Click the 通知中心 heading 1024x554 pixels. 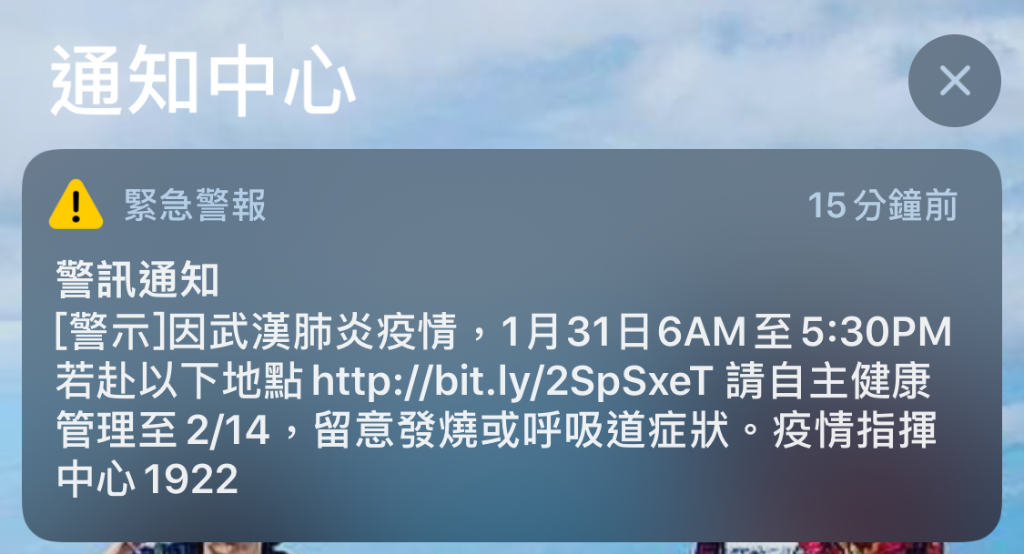pos(204,81)
